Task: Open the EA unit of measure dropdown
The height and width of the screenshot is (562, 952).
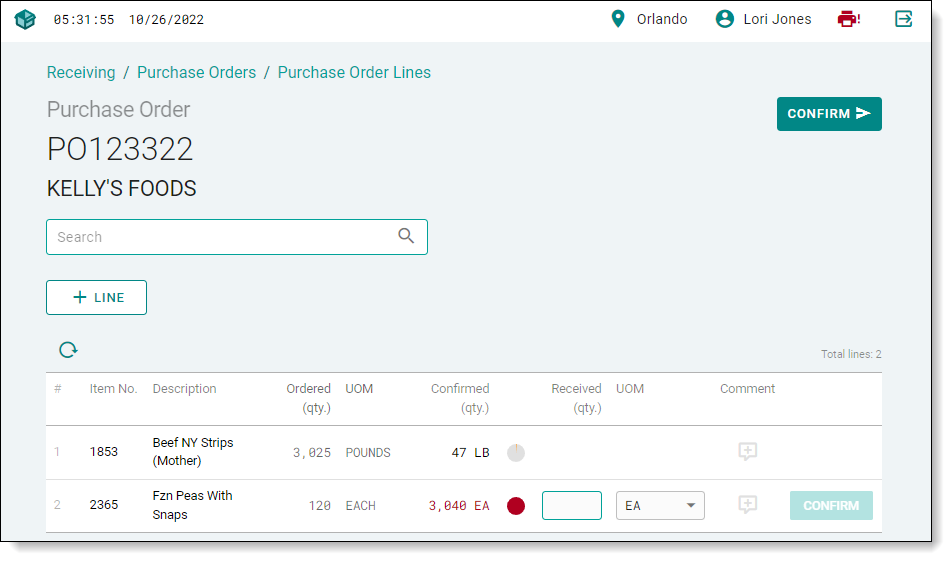Action: tap(660, 506)
